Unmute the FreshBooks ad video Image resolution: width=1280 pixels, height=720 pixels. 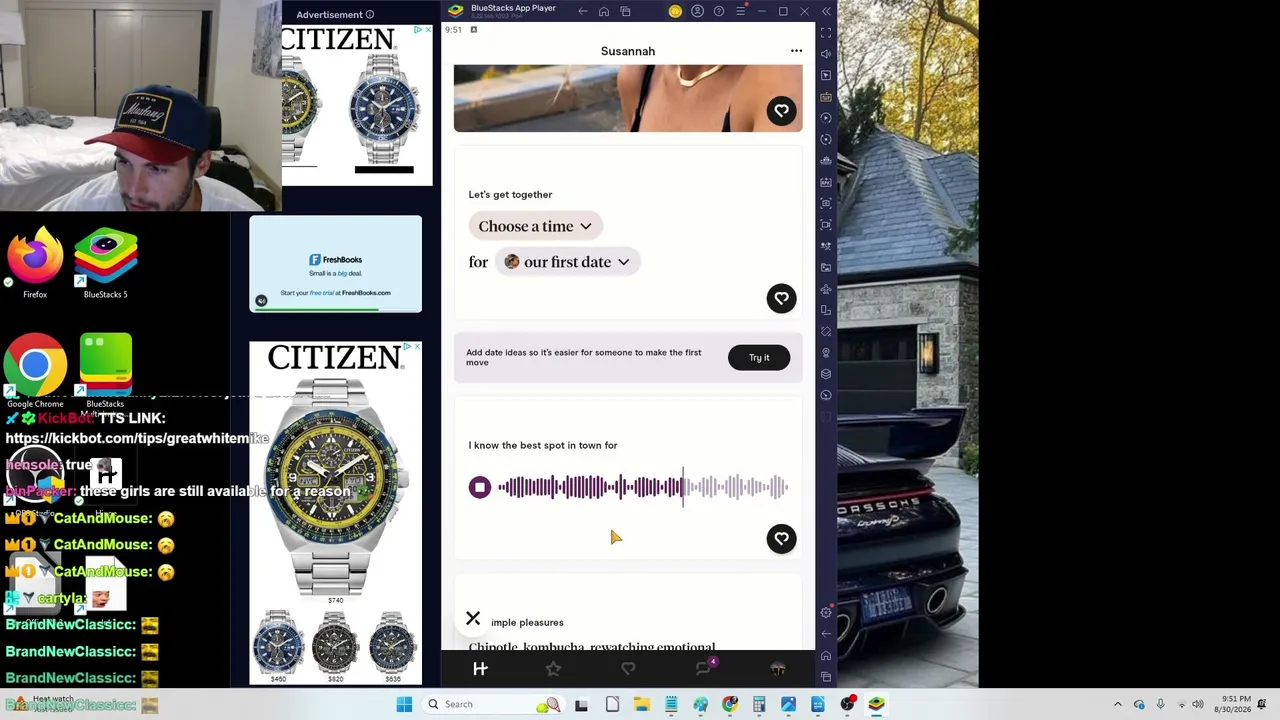pos(261,301)
